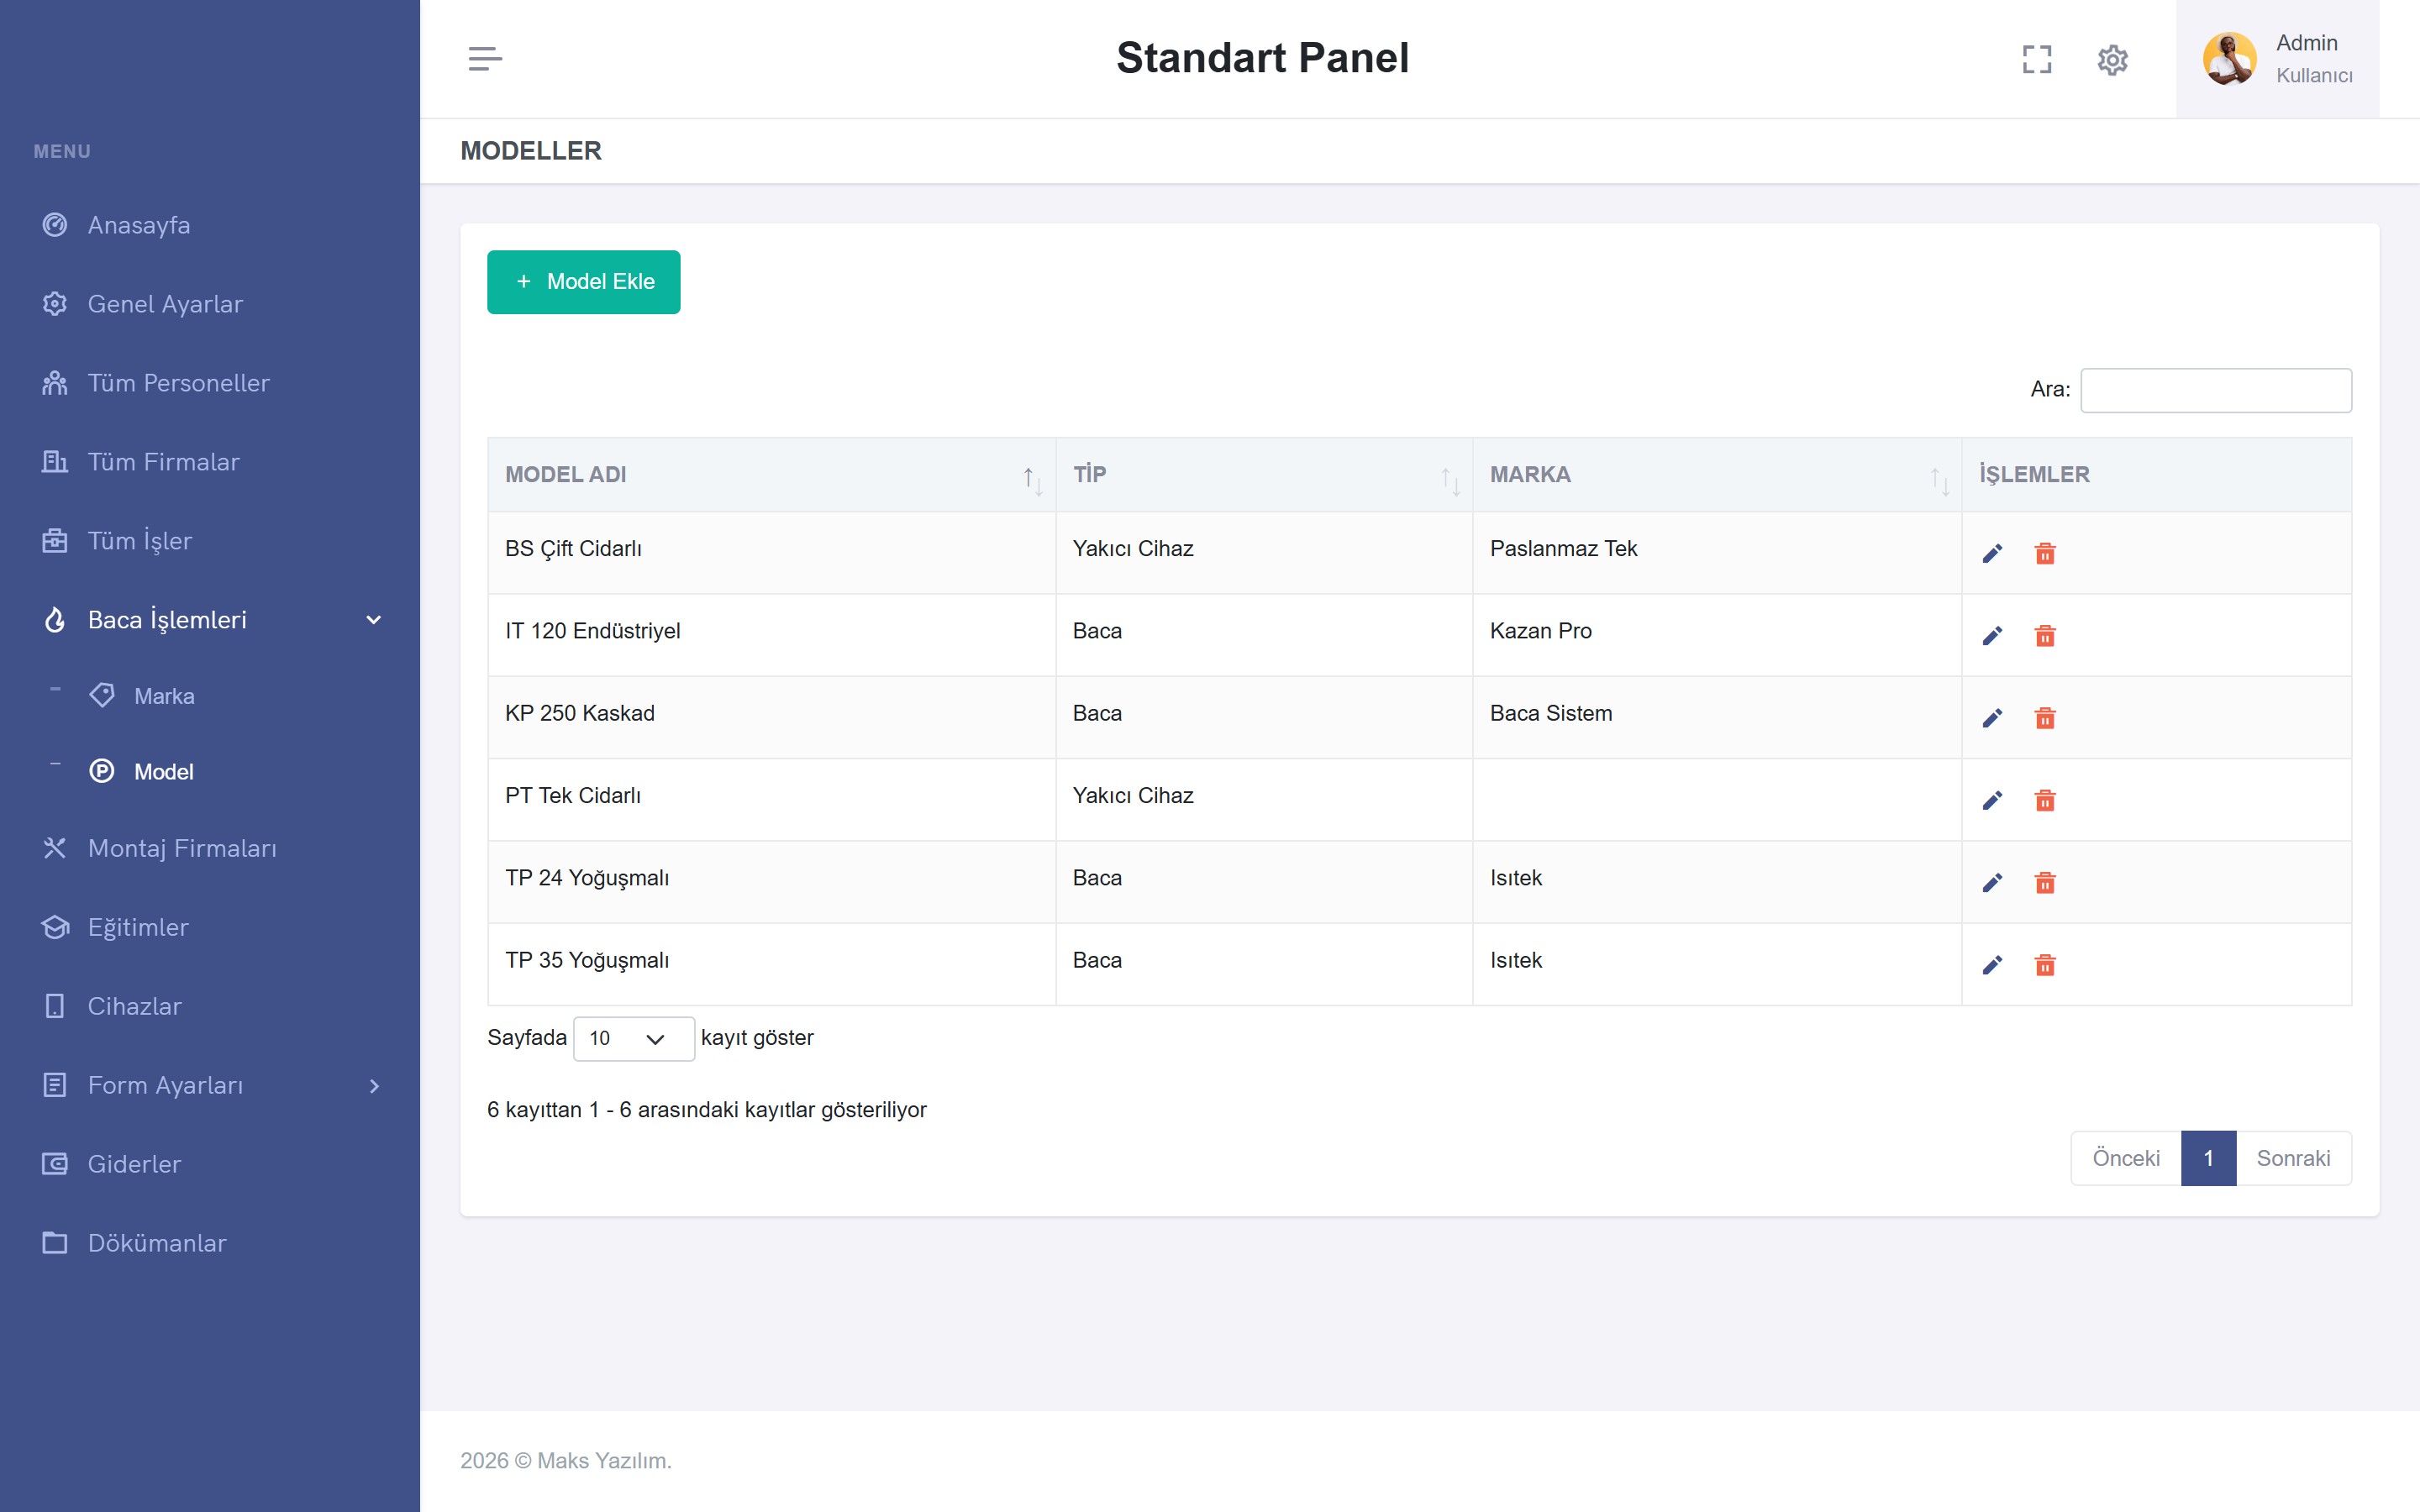Open Cihazlar in the sidebar
The height and width of the screenshot is (1512, 2420).
pyautogui.click(x=210, y=1006)
